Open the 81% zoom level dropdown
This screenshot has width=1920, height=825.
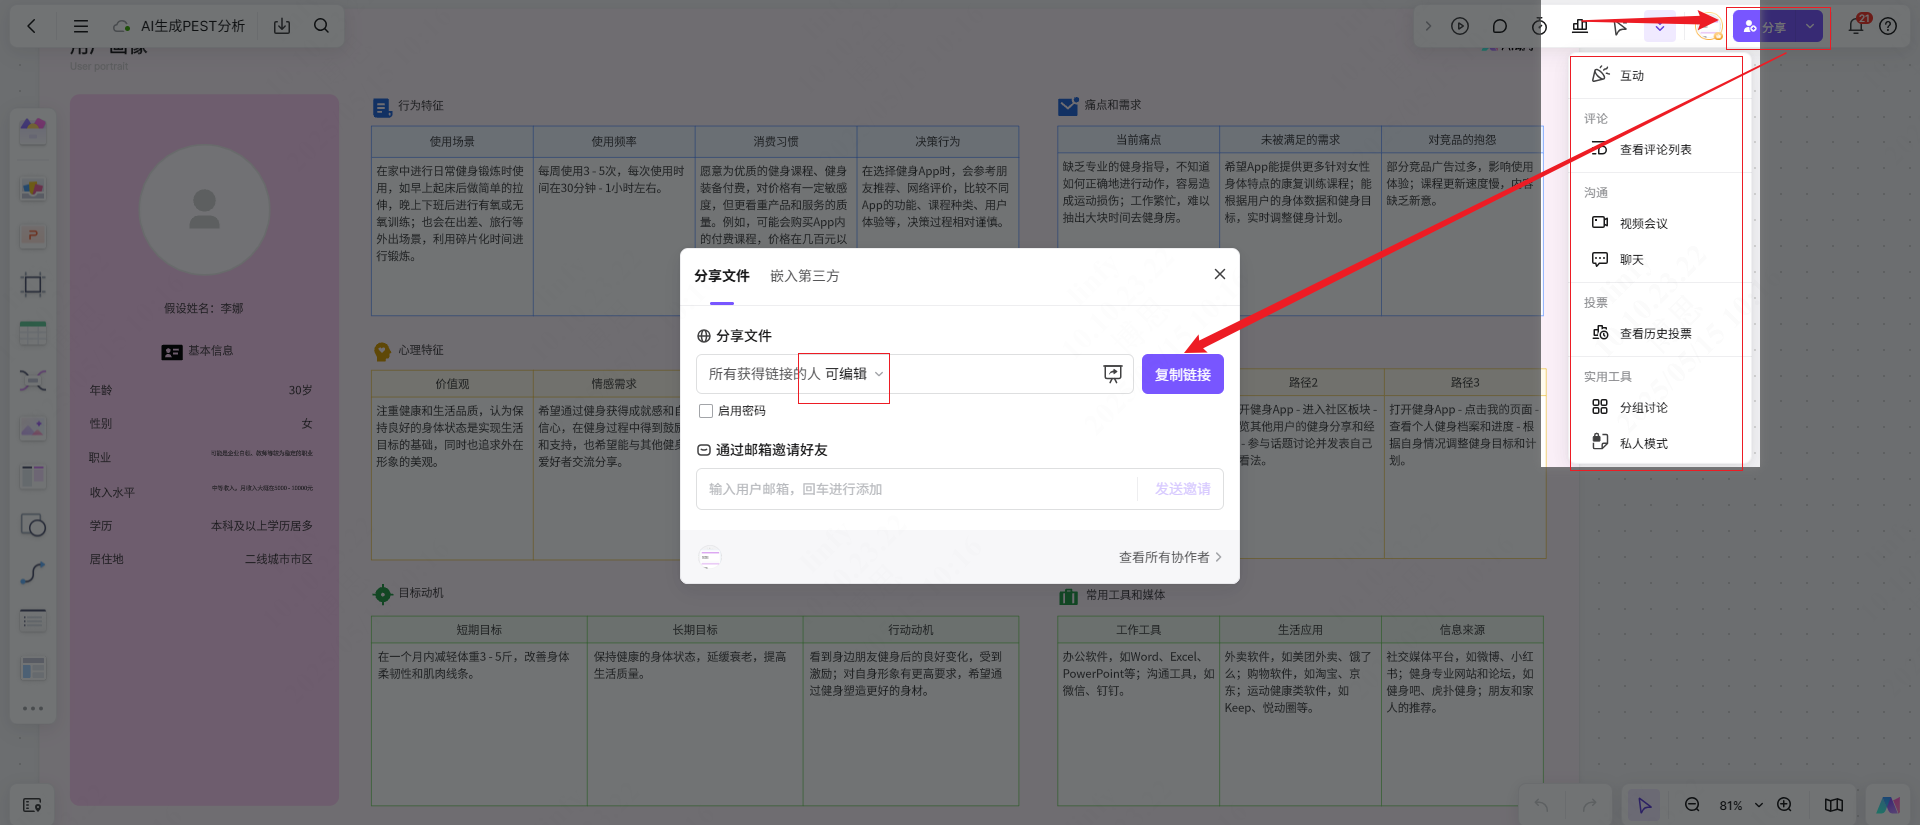pos(1741,805)
